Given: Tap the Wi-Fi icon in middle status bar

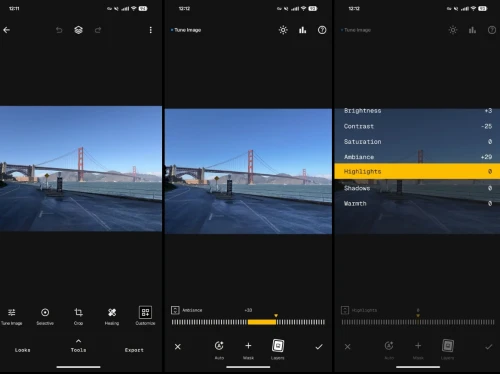Looking at the screenshot, I should coord(303,9).
